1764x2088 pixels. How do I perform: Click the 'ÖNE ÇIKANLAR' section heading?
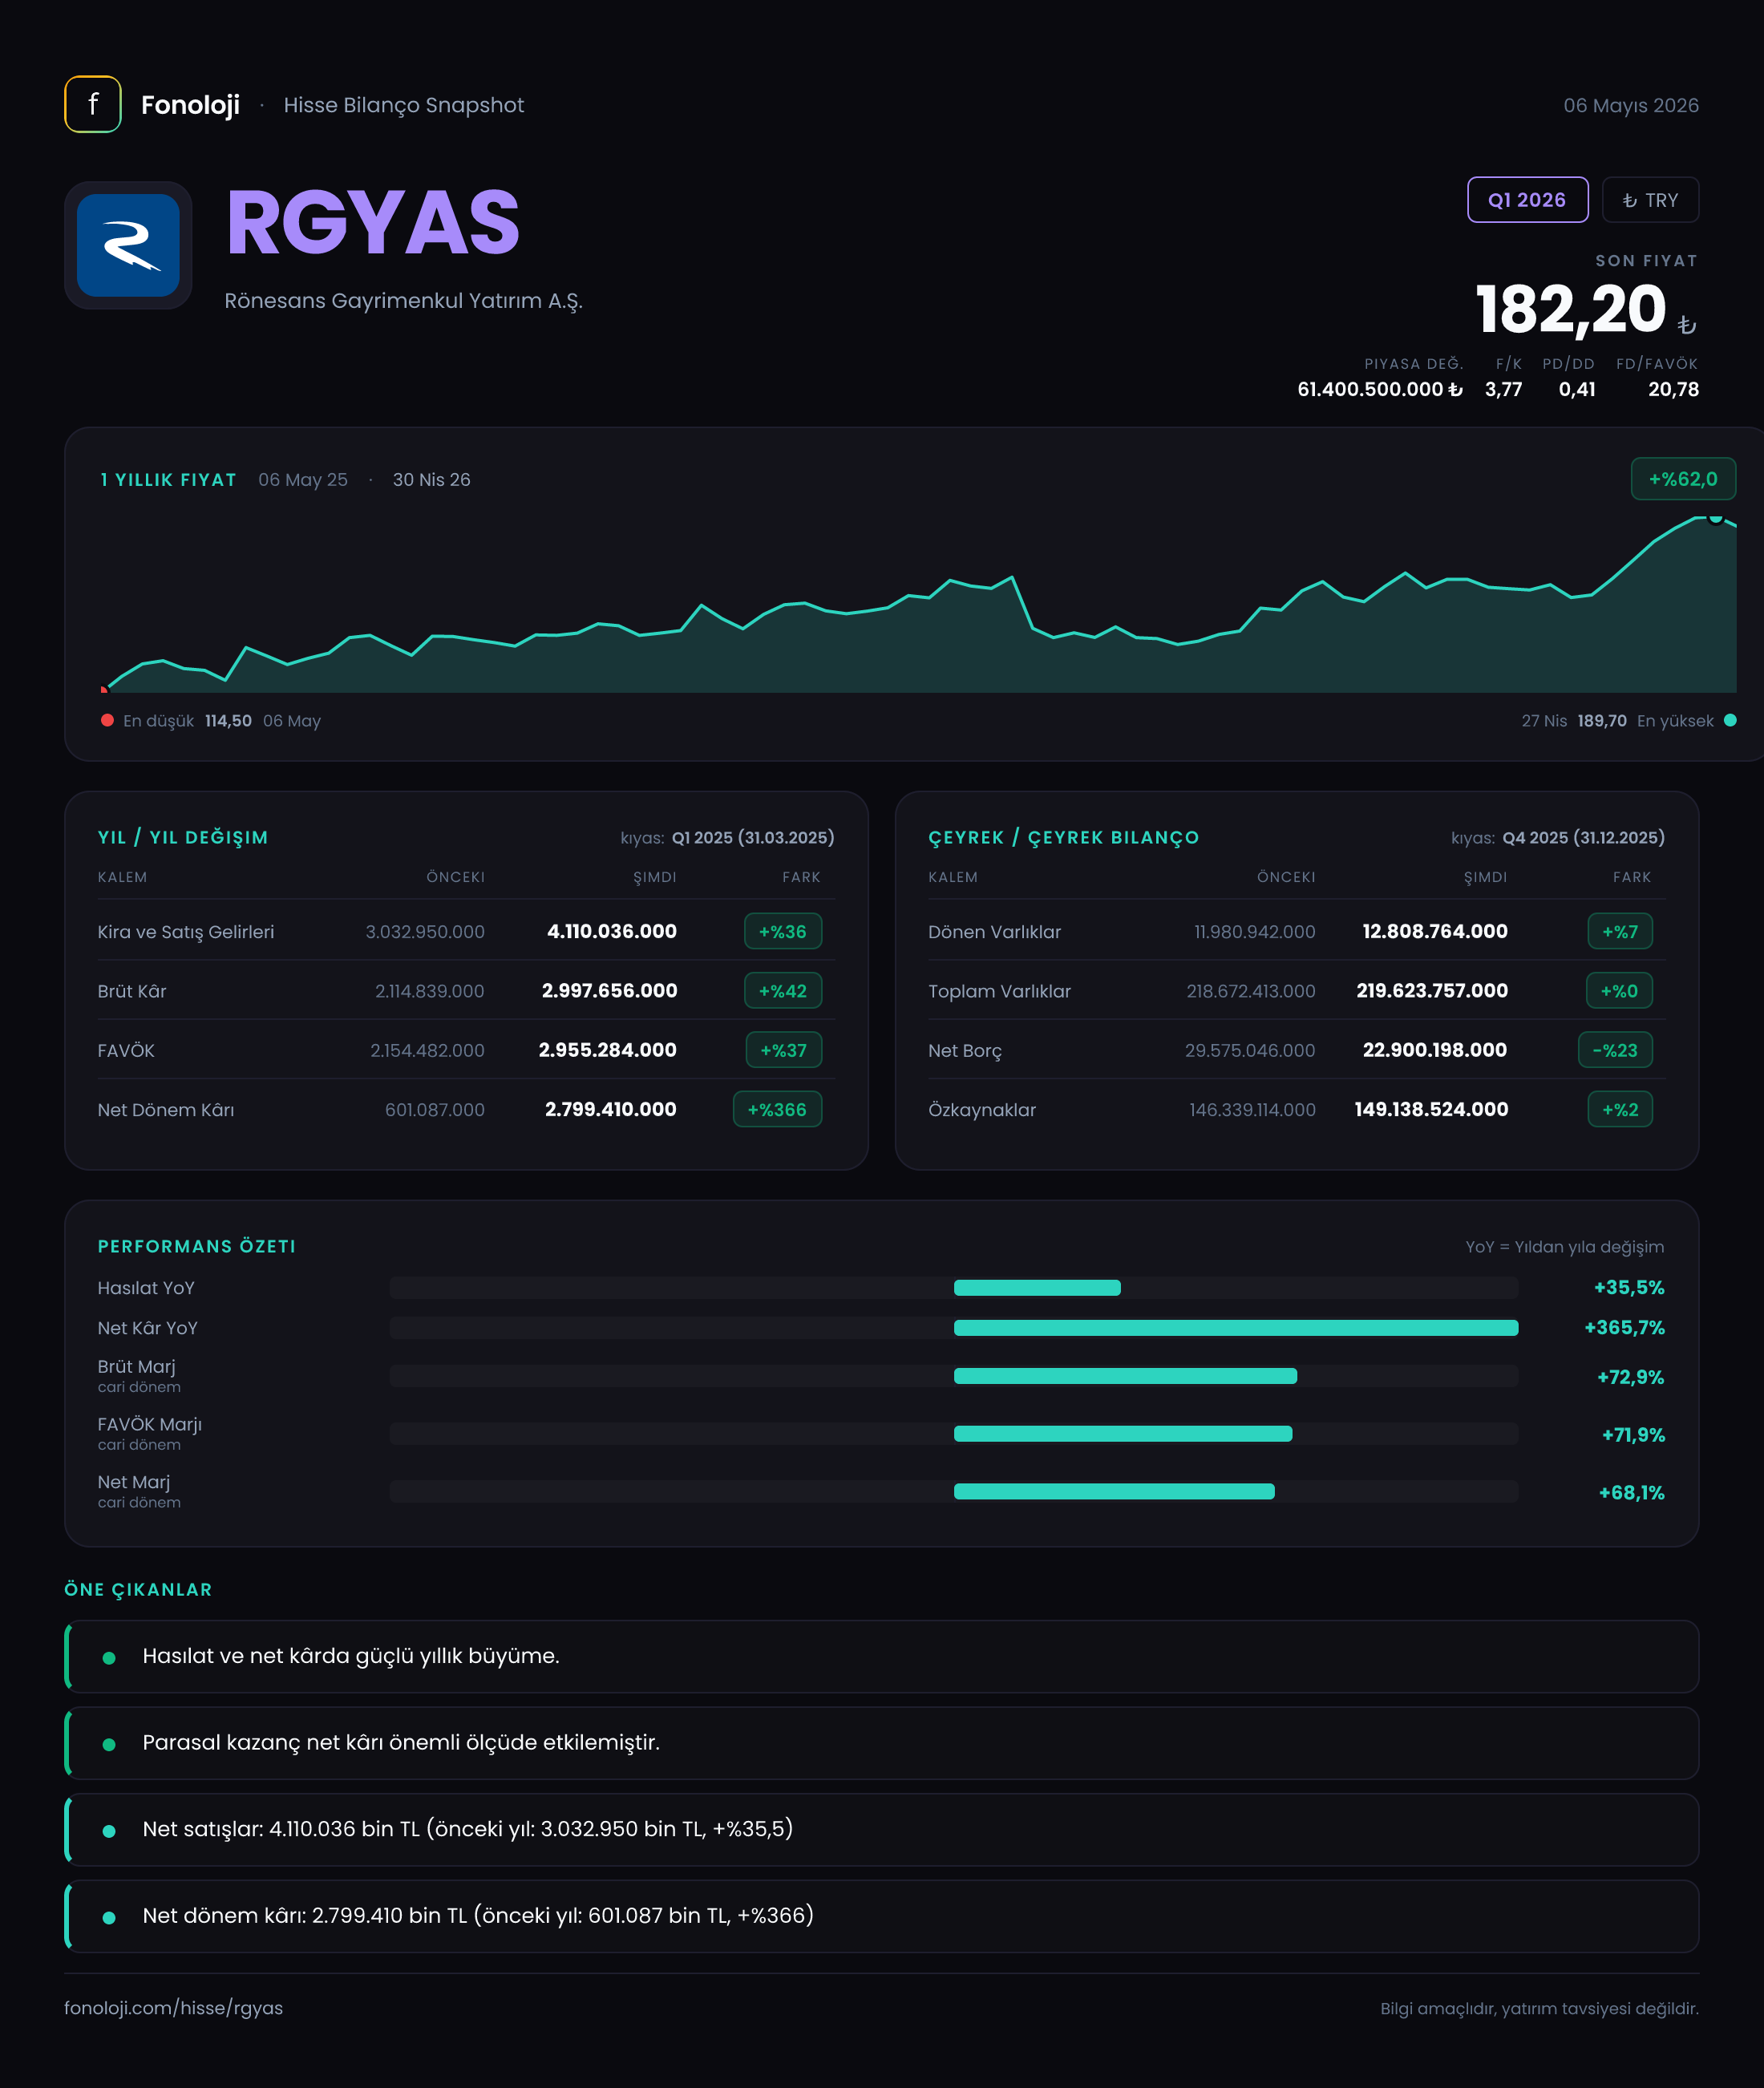[138, 1590]
